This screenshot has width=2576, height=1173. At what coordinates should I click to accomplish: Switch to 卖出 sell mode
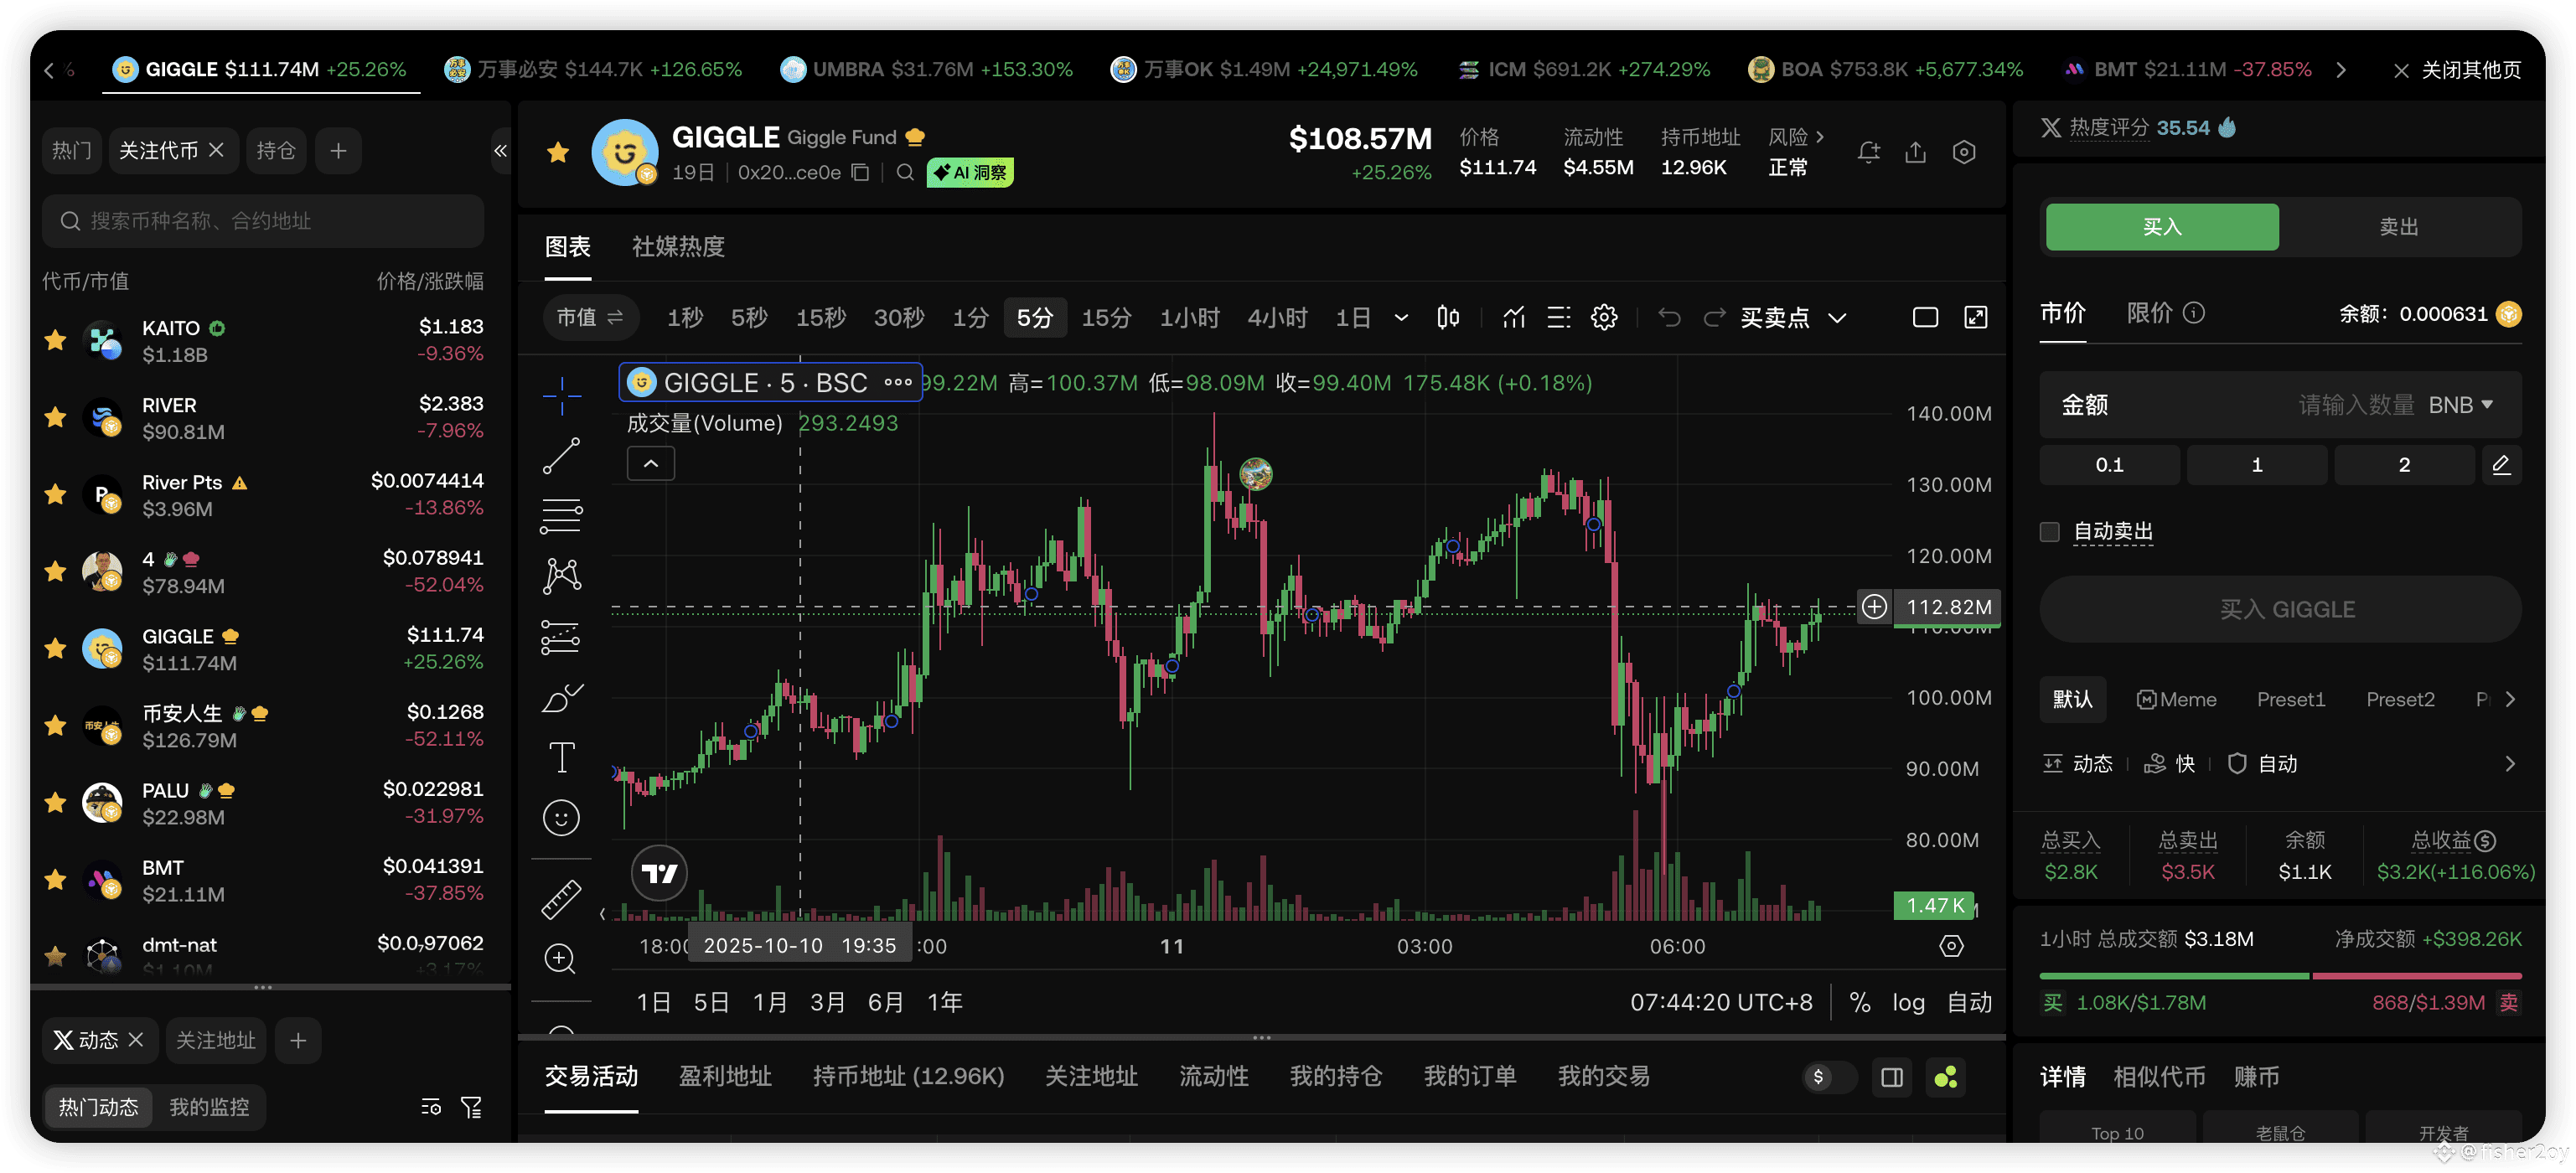tap(2399, 227)
